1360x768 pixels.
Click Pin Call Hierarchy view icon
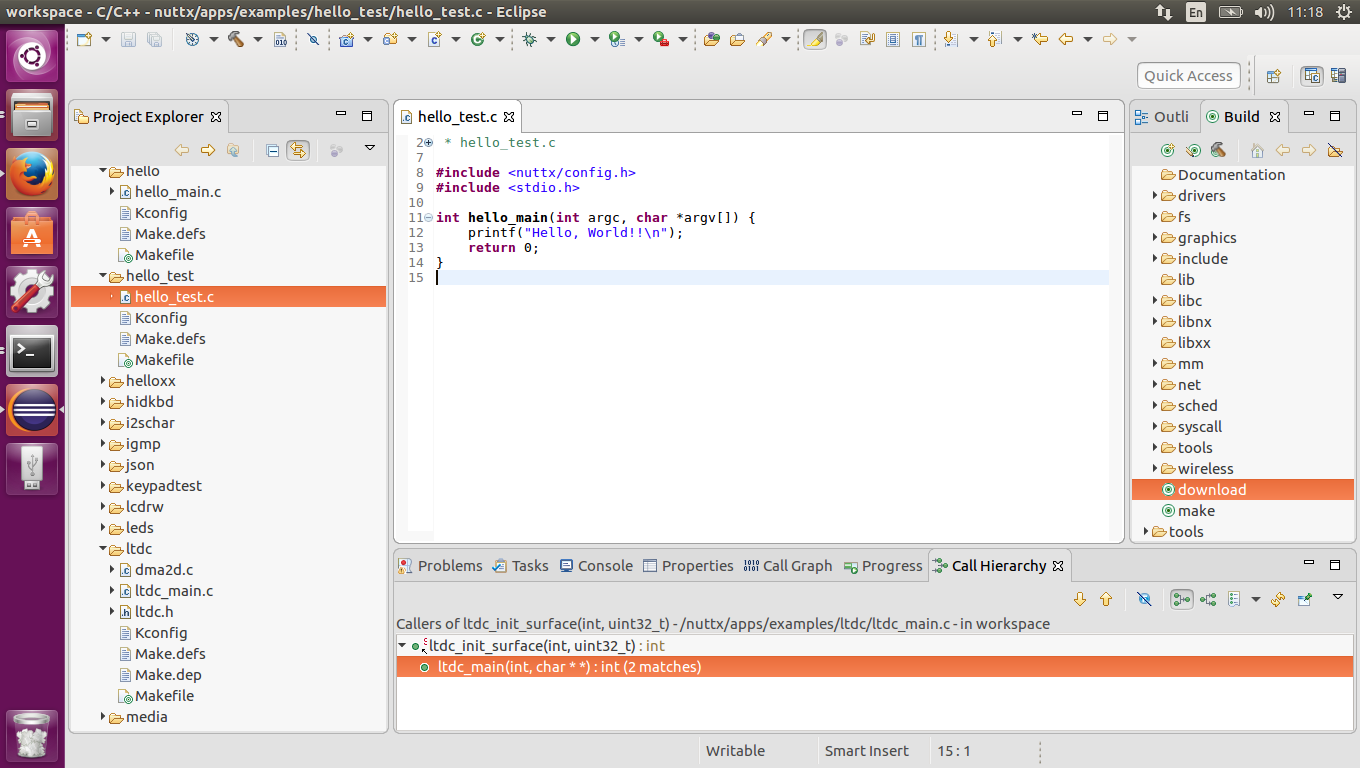(1304, 599)
